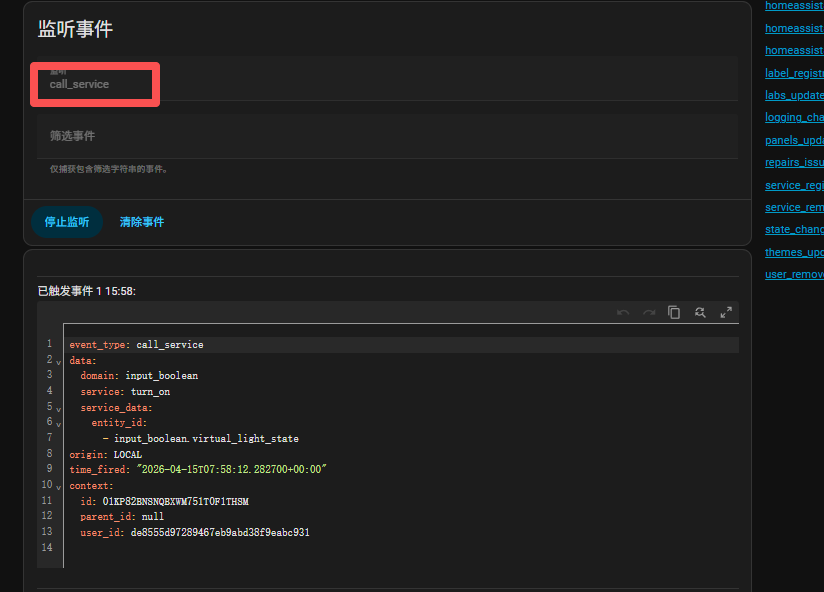Click the 筛选事件 filter input field
Screen dimensions: 824x592
(388, 135)
